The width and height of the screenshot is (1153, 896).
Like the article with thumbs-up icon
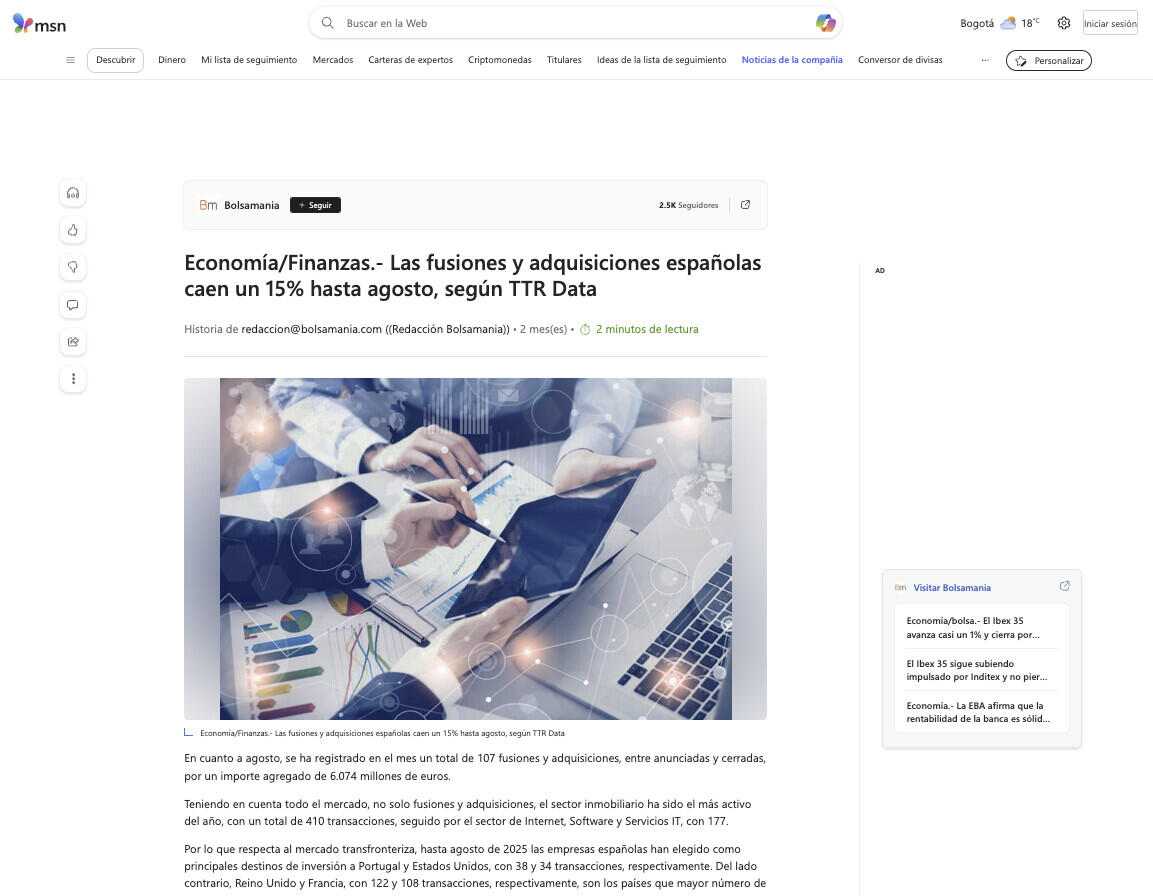(x=73, y=230)
